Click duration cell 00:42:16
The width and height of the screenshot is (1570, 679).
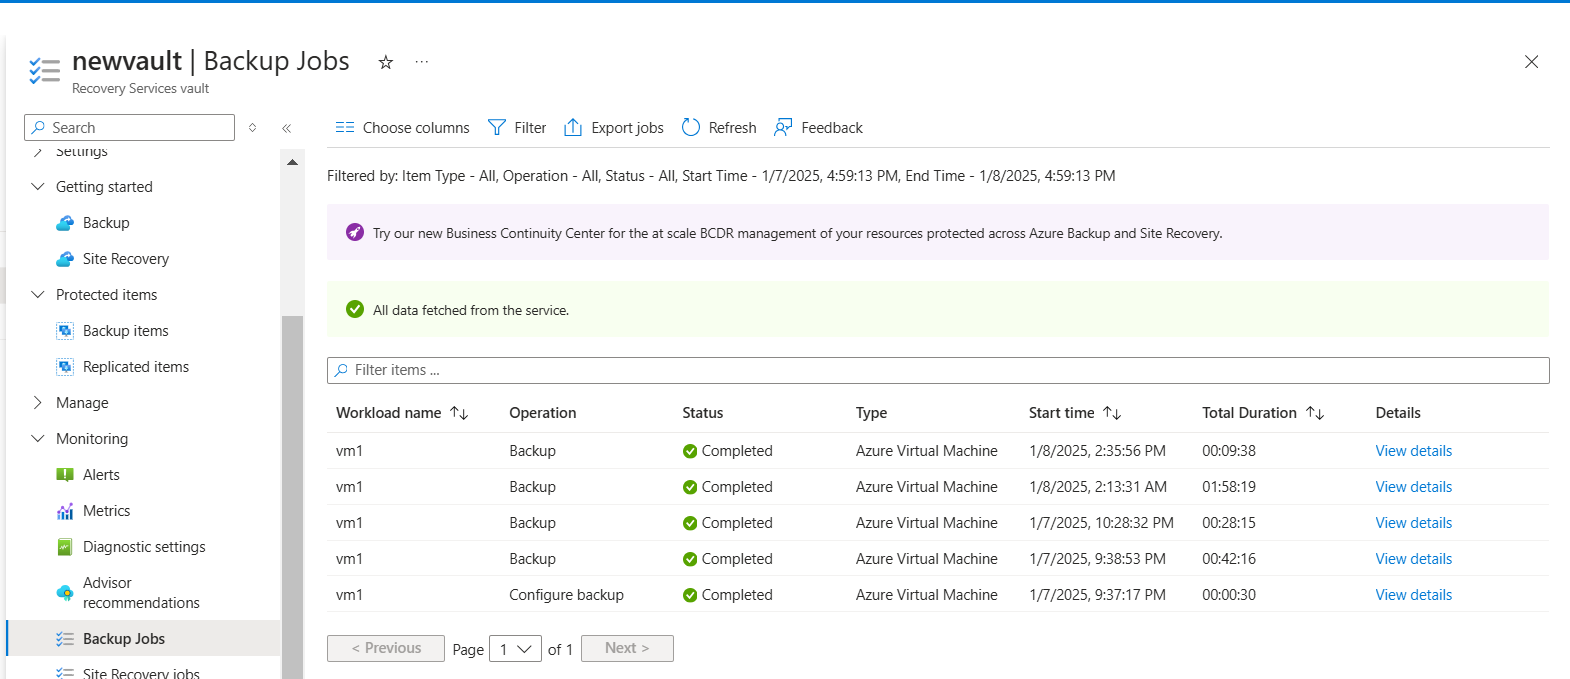[1229, 559]
